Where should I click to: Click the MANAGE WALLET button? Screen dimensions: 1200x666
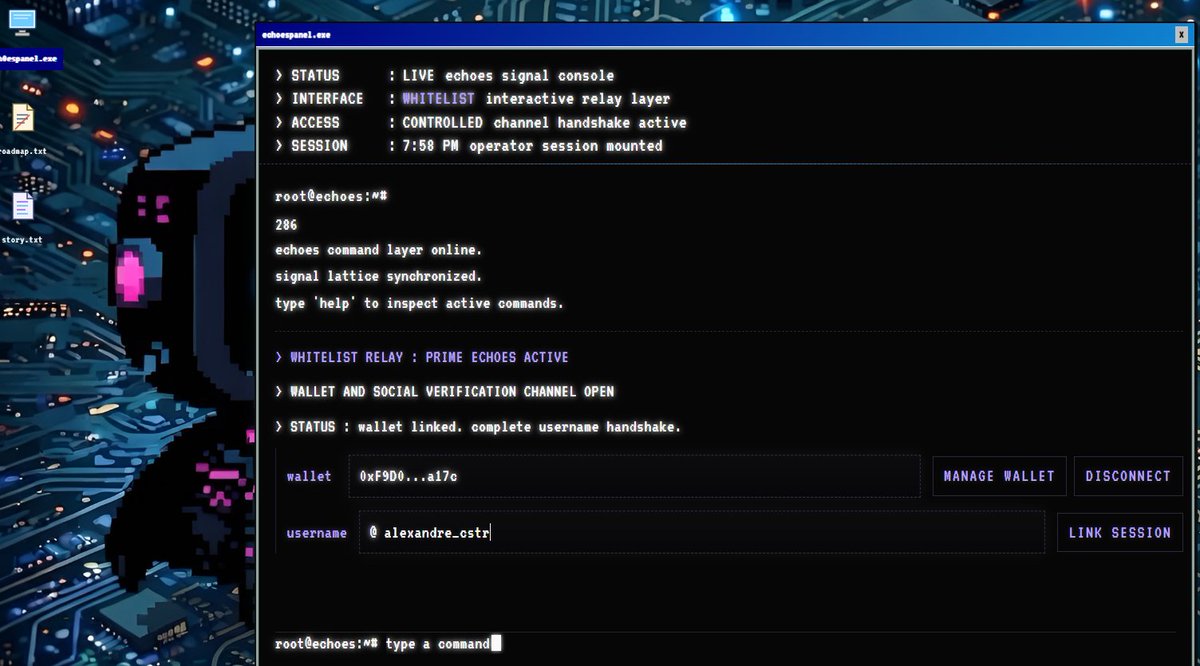click(999, 476)
